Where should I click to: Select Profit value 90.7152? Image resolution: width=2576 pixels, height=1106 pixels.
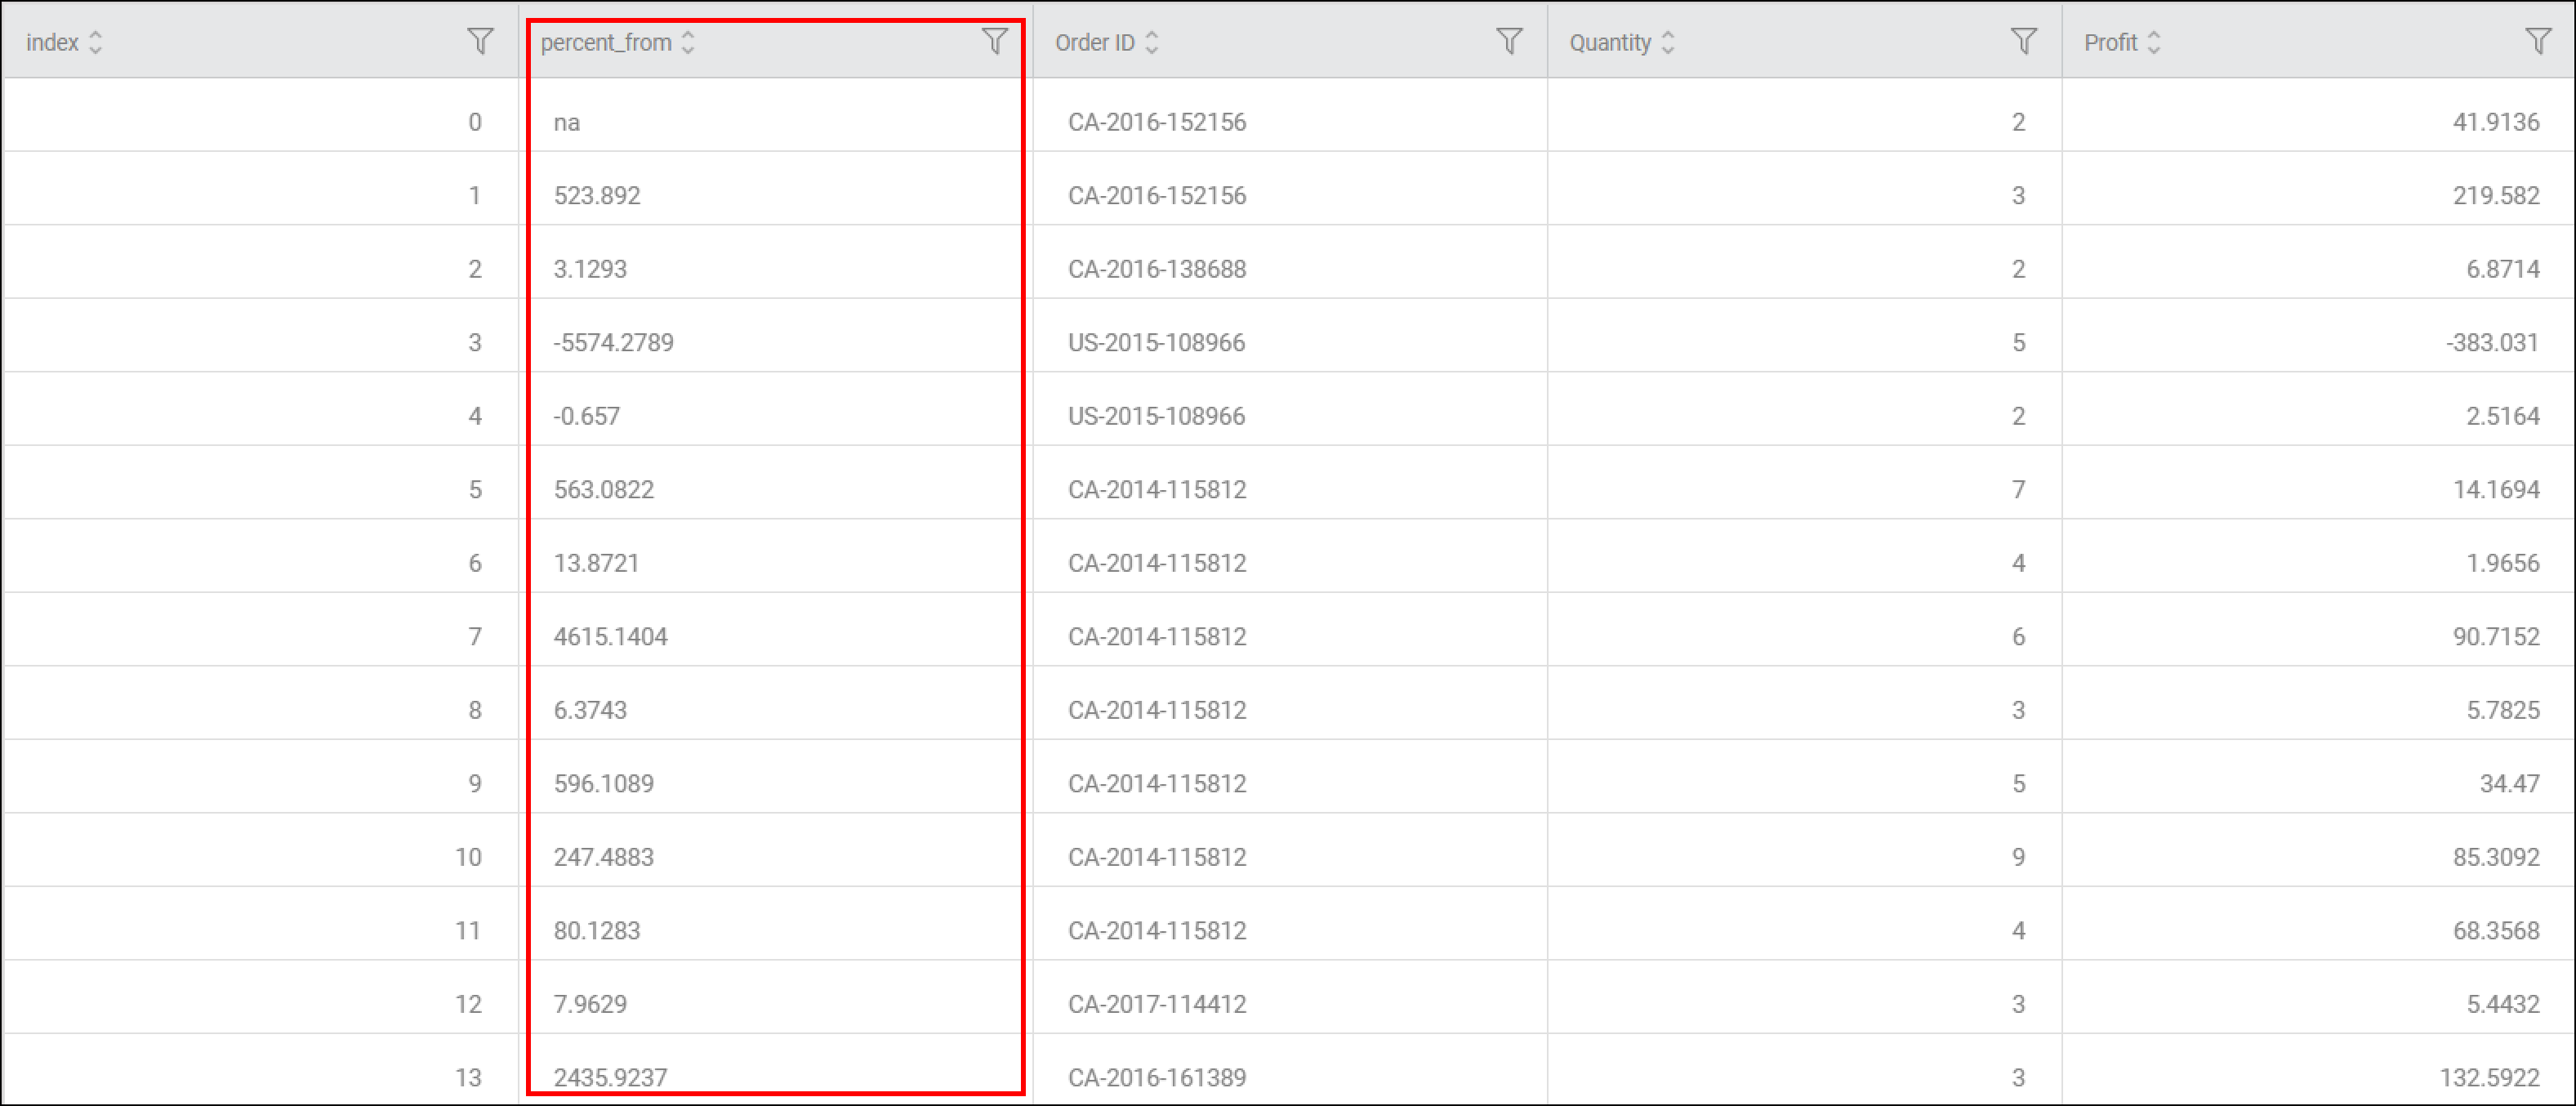point(2496,636)
